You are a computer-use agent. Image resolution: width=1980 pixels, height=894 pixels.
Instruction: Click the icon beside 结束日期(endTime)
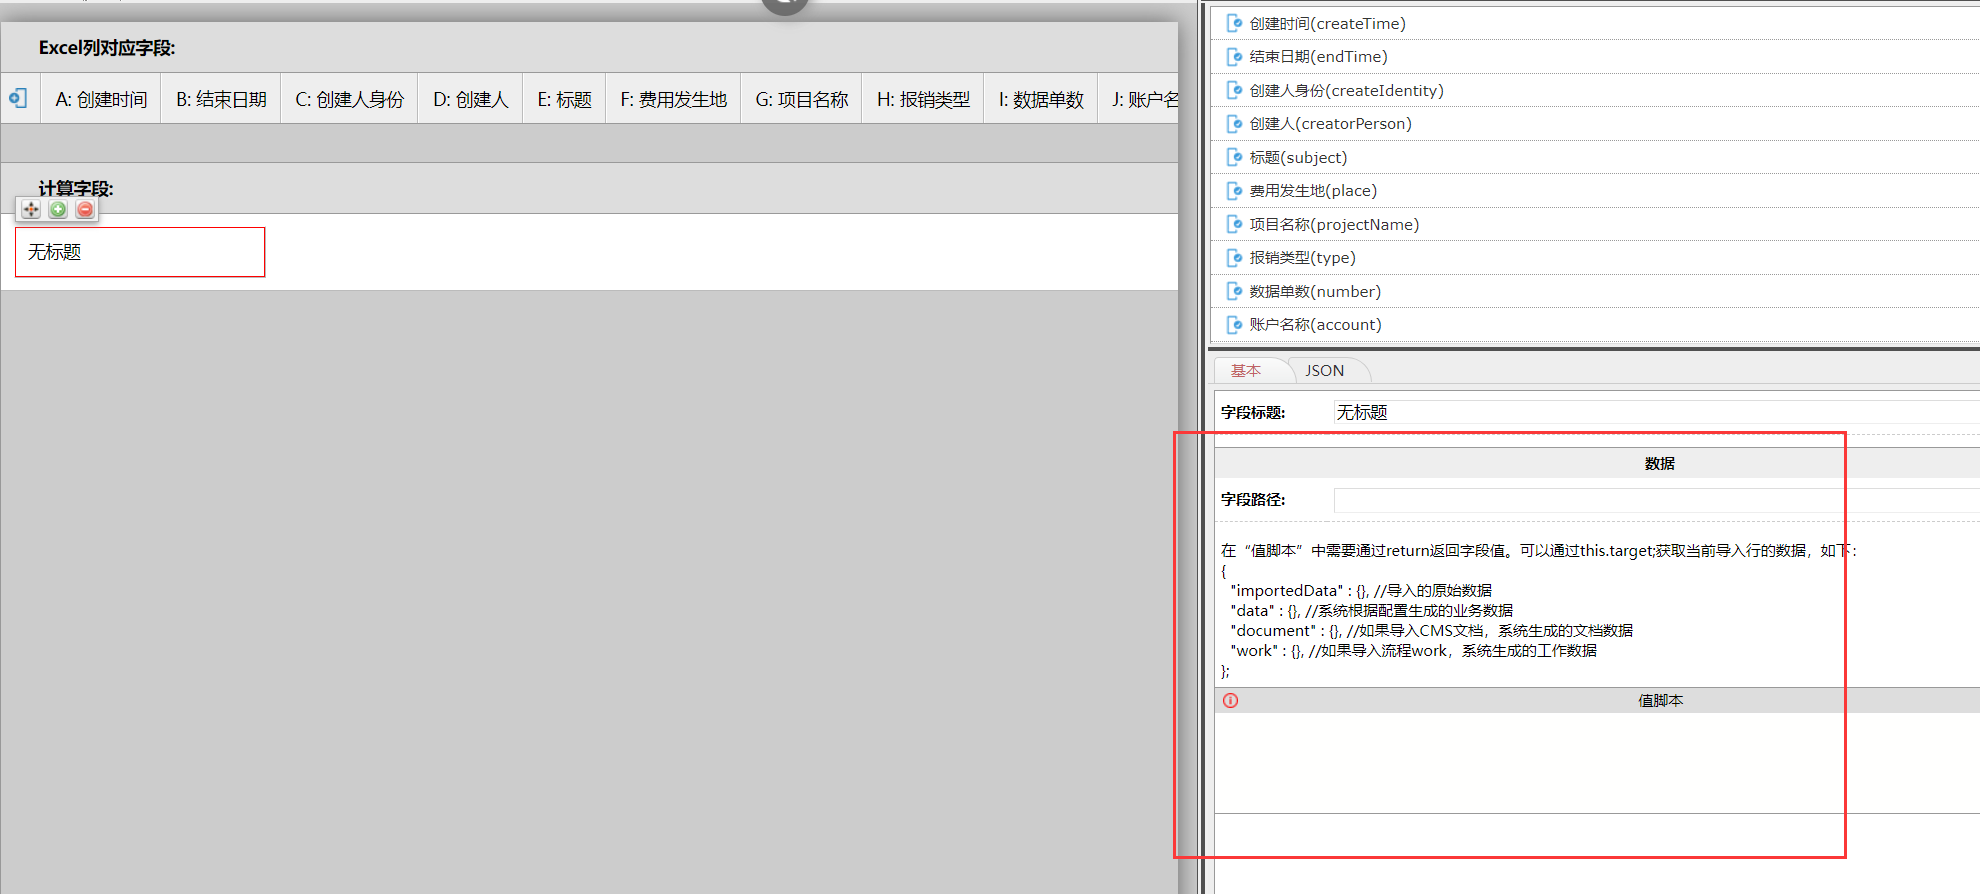(1234, 57)
